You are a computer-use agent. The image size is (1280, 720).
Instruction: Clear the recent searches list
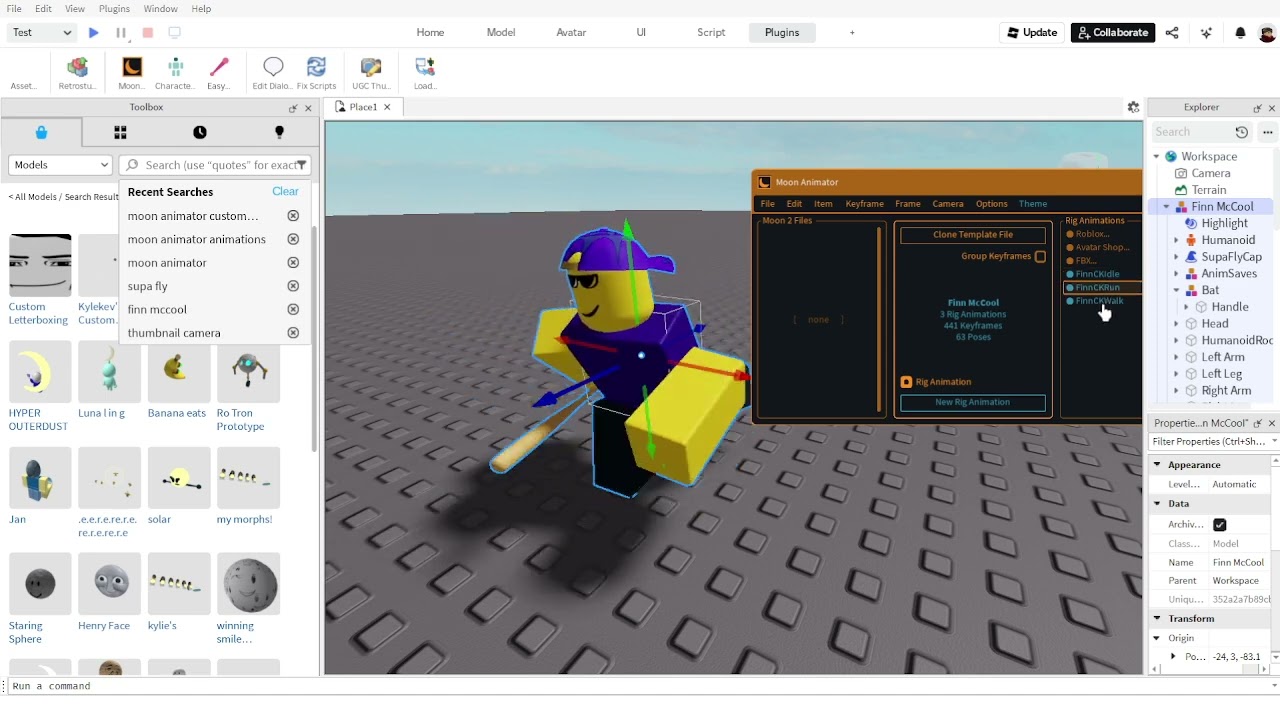[x=285, y=192]
